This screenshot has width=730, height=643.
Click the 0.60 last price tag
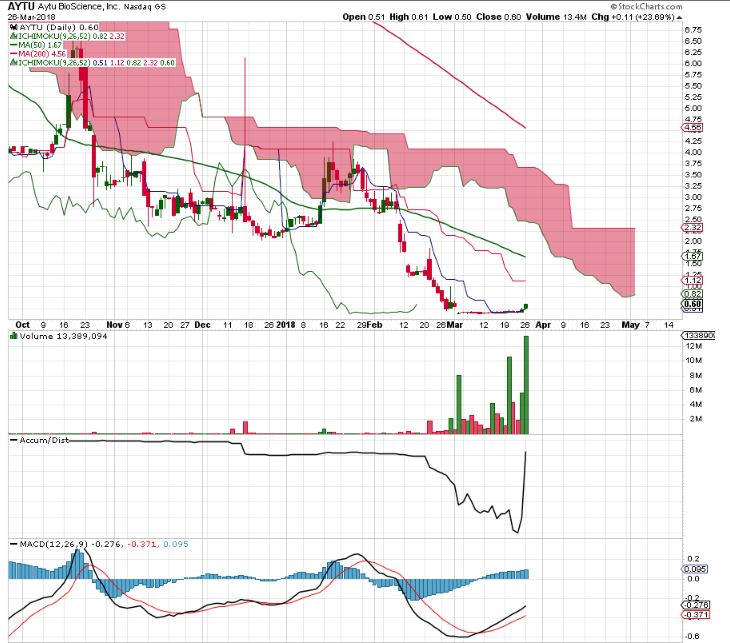click(692, 304)
